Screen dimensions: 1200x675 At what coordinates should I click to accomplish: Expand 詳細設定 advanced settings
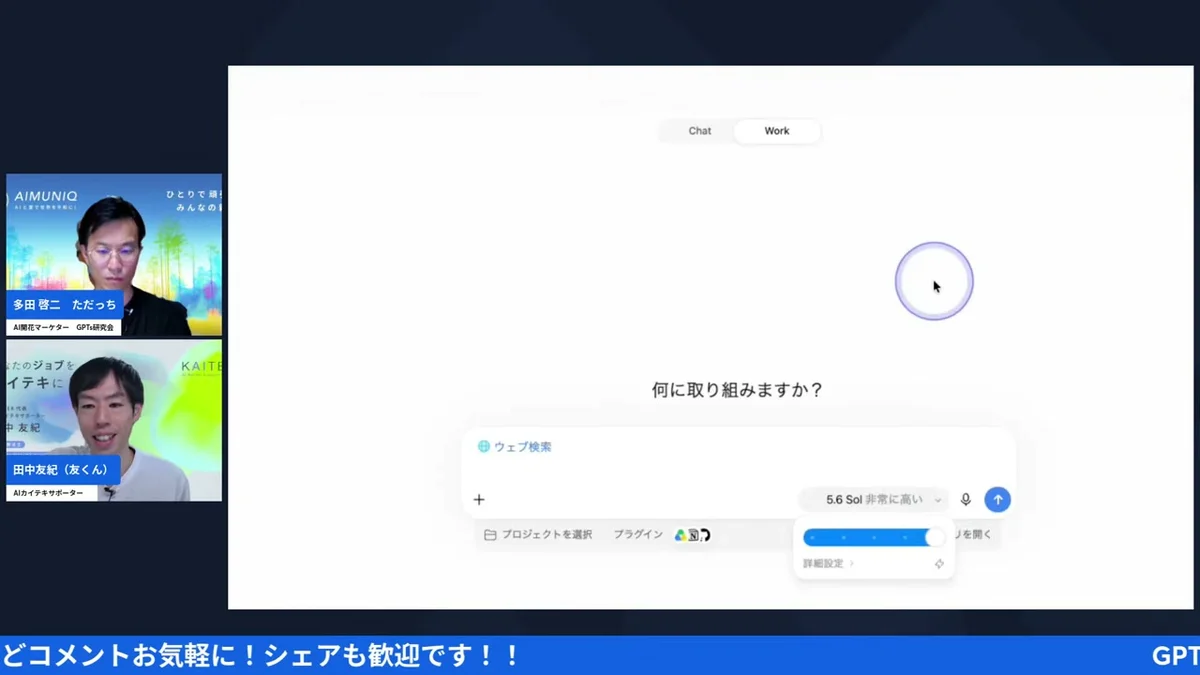829,564
